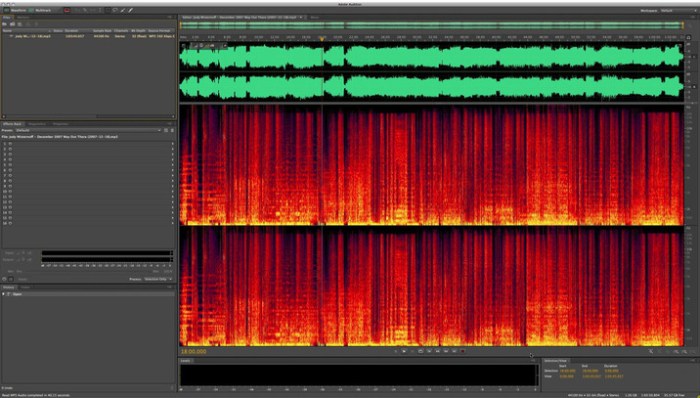The height and width of the screenshot is (398, 700).
Task: Toggle power for effect slot 8
Action: pyautogui.click(x=10, y=181)
